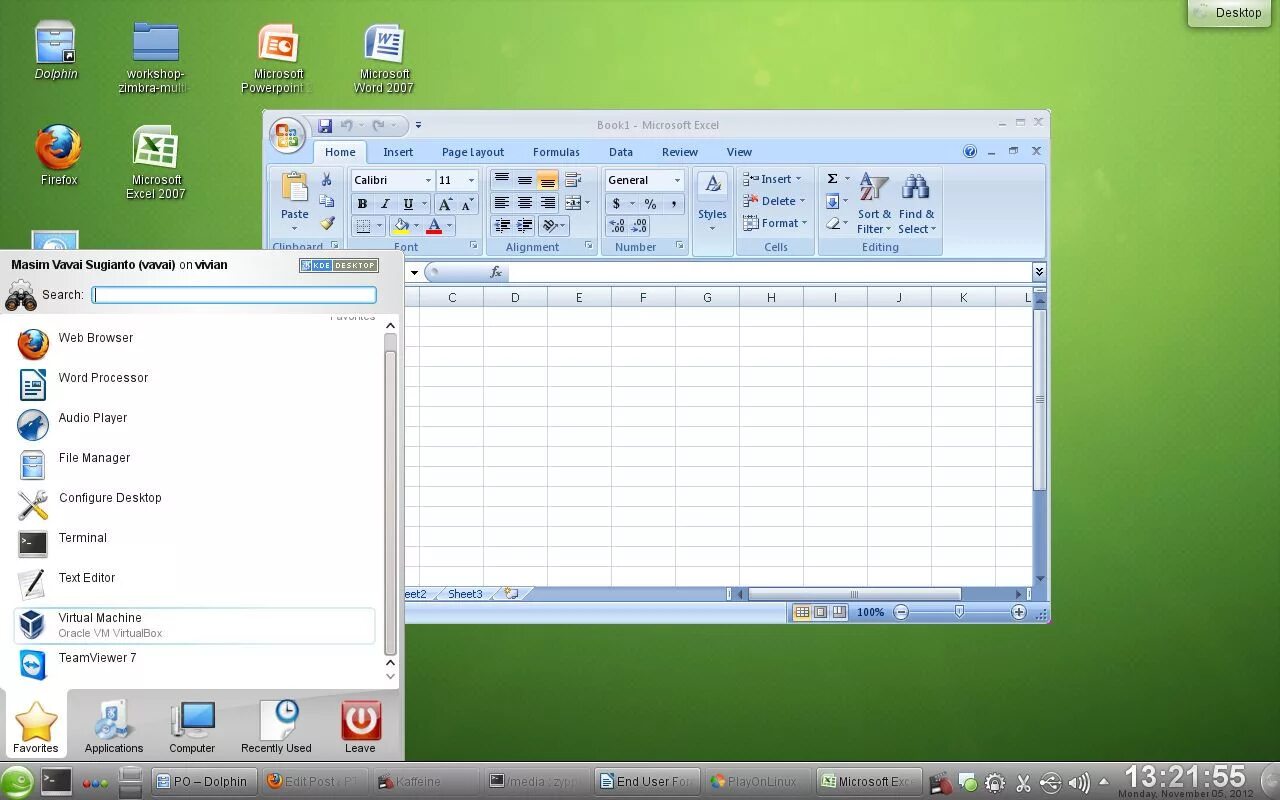This screenshot has height=800, width=1280.
Task: Click the Zoom In plus button
Action: [x=1018, y=612]
